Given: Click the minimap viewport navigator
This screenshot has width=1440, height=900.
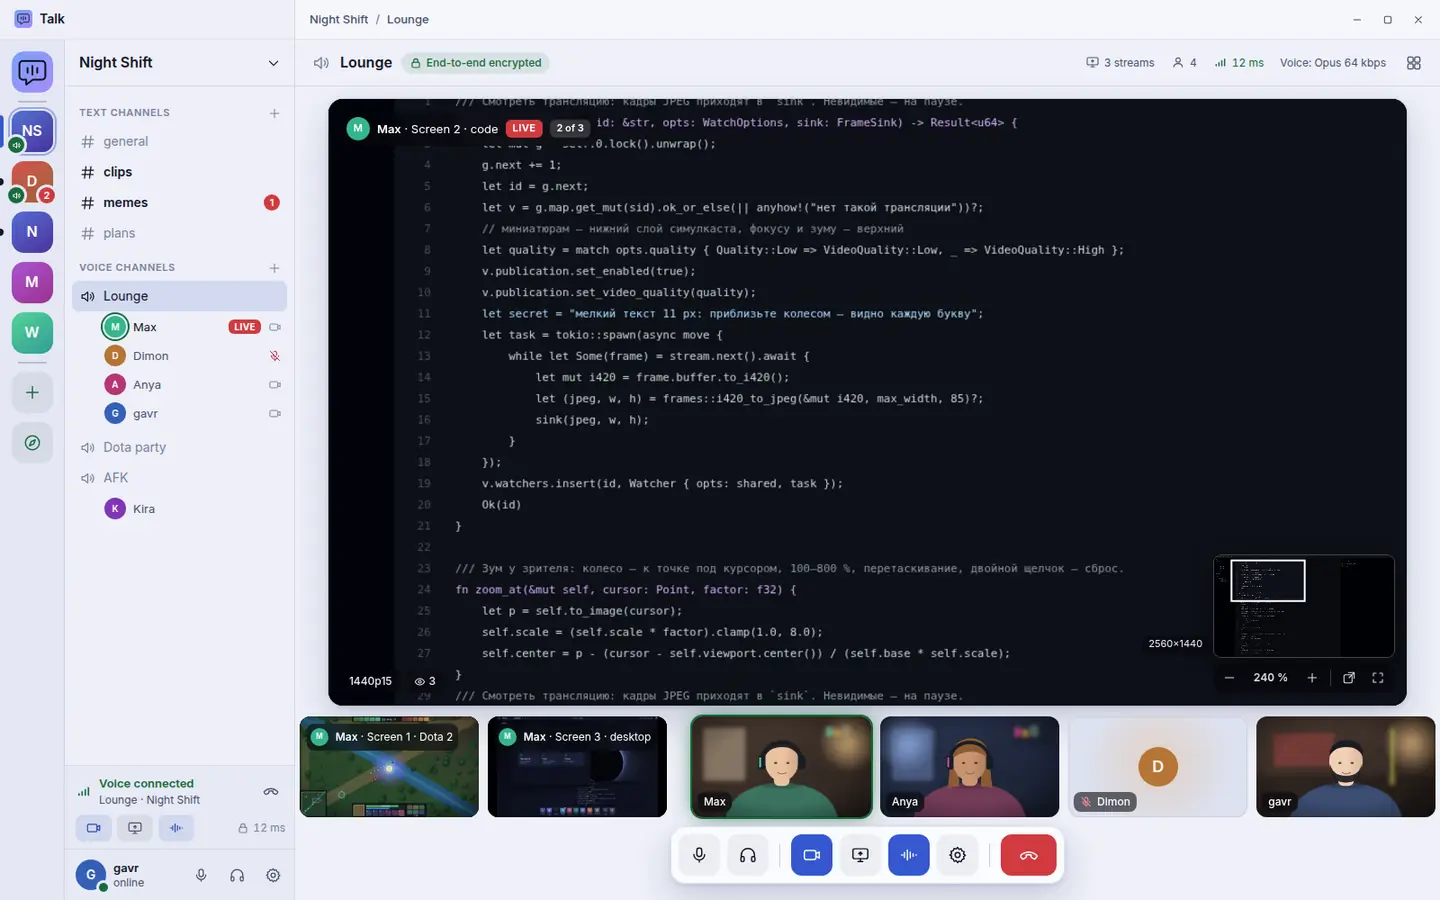Looking at the screenshot, I should click(x=1267, y=581).
